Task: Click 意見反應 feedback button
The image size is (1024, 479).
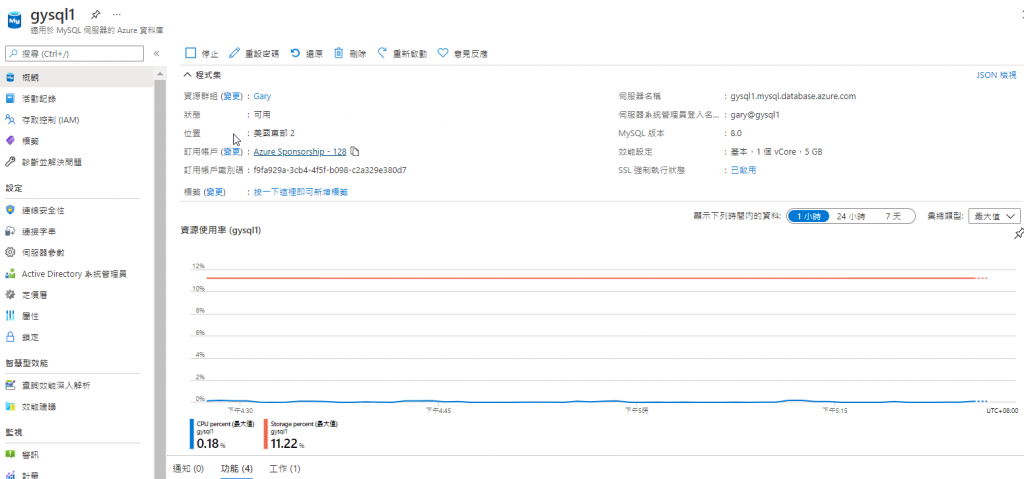Action: point(462,54)
